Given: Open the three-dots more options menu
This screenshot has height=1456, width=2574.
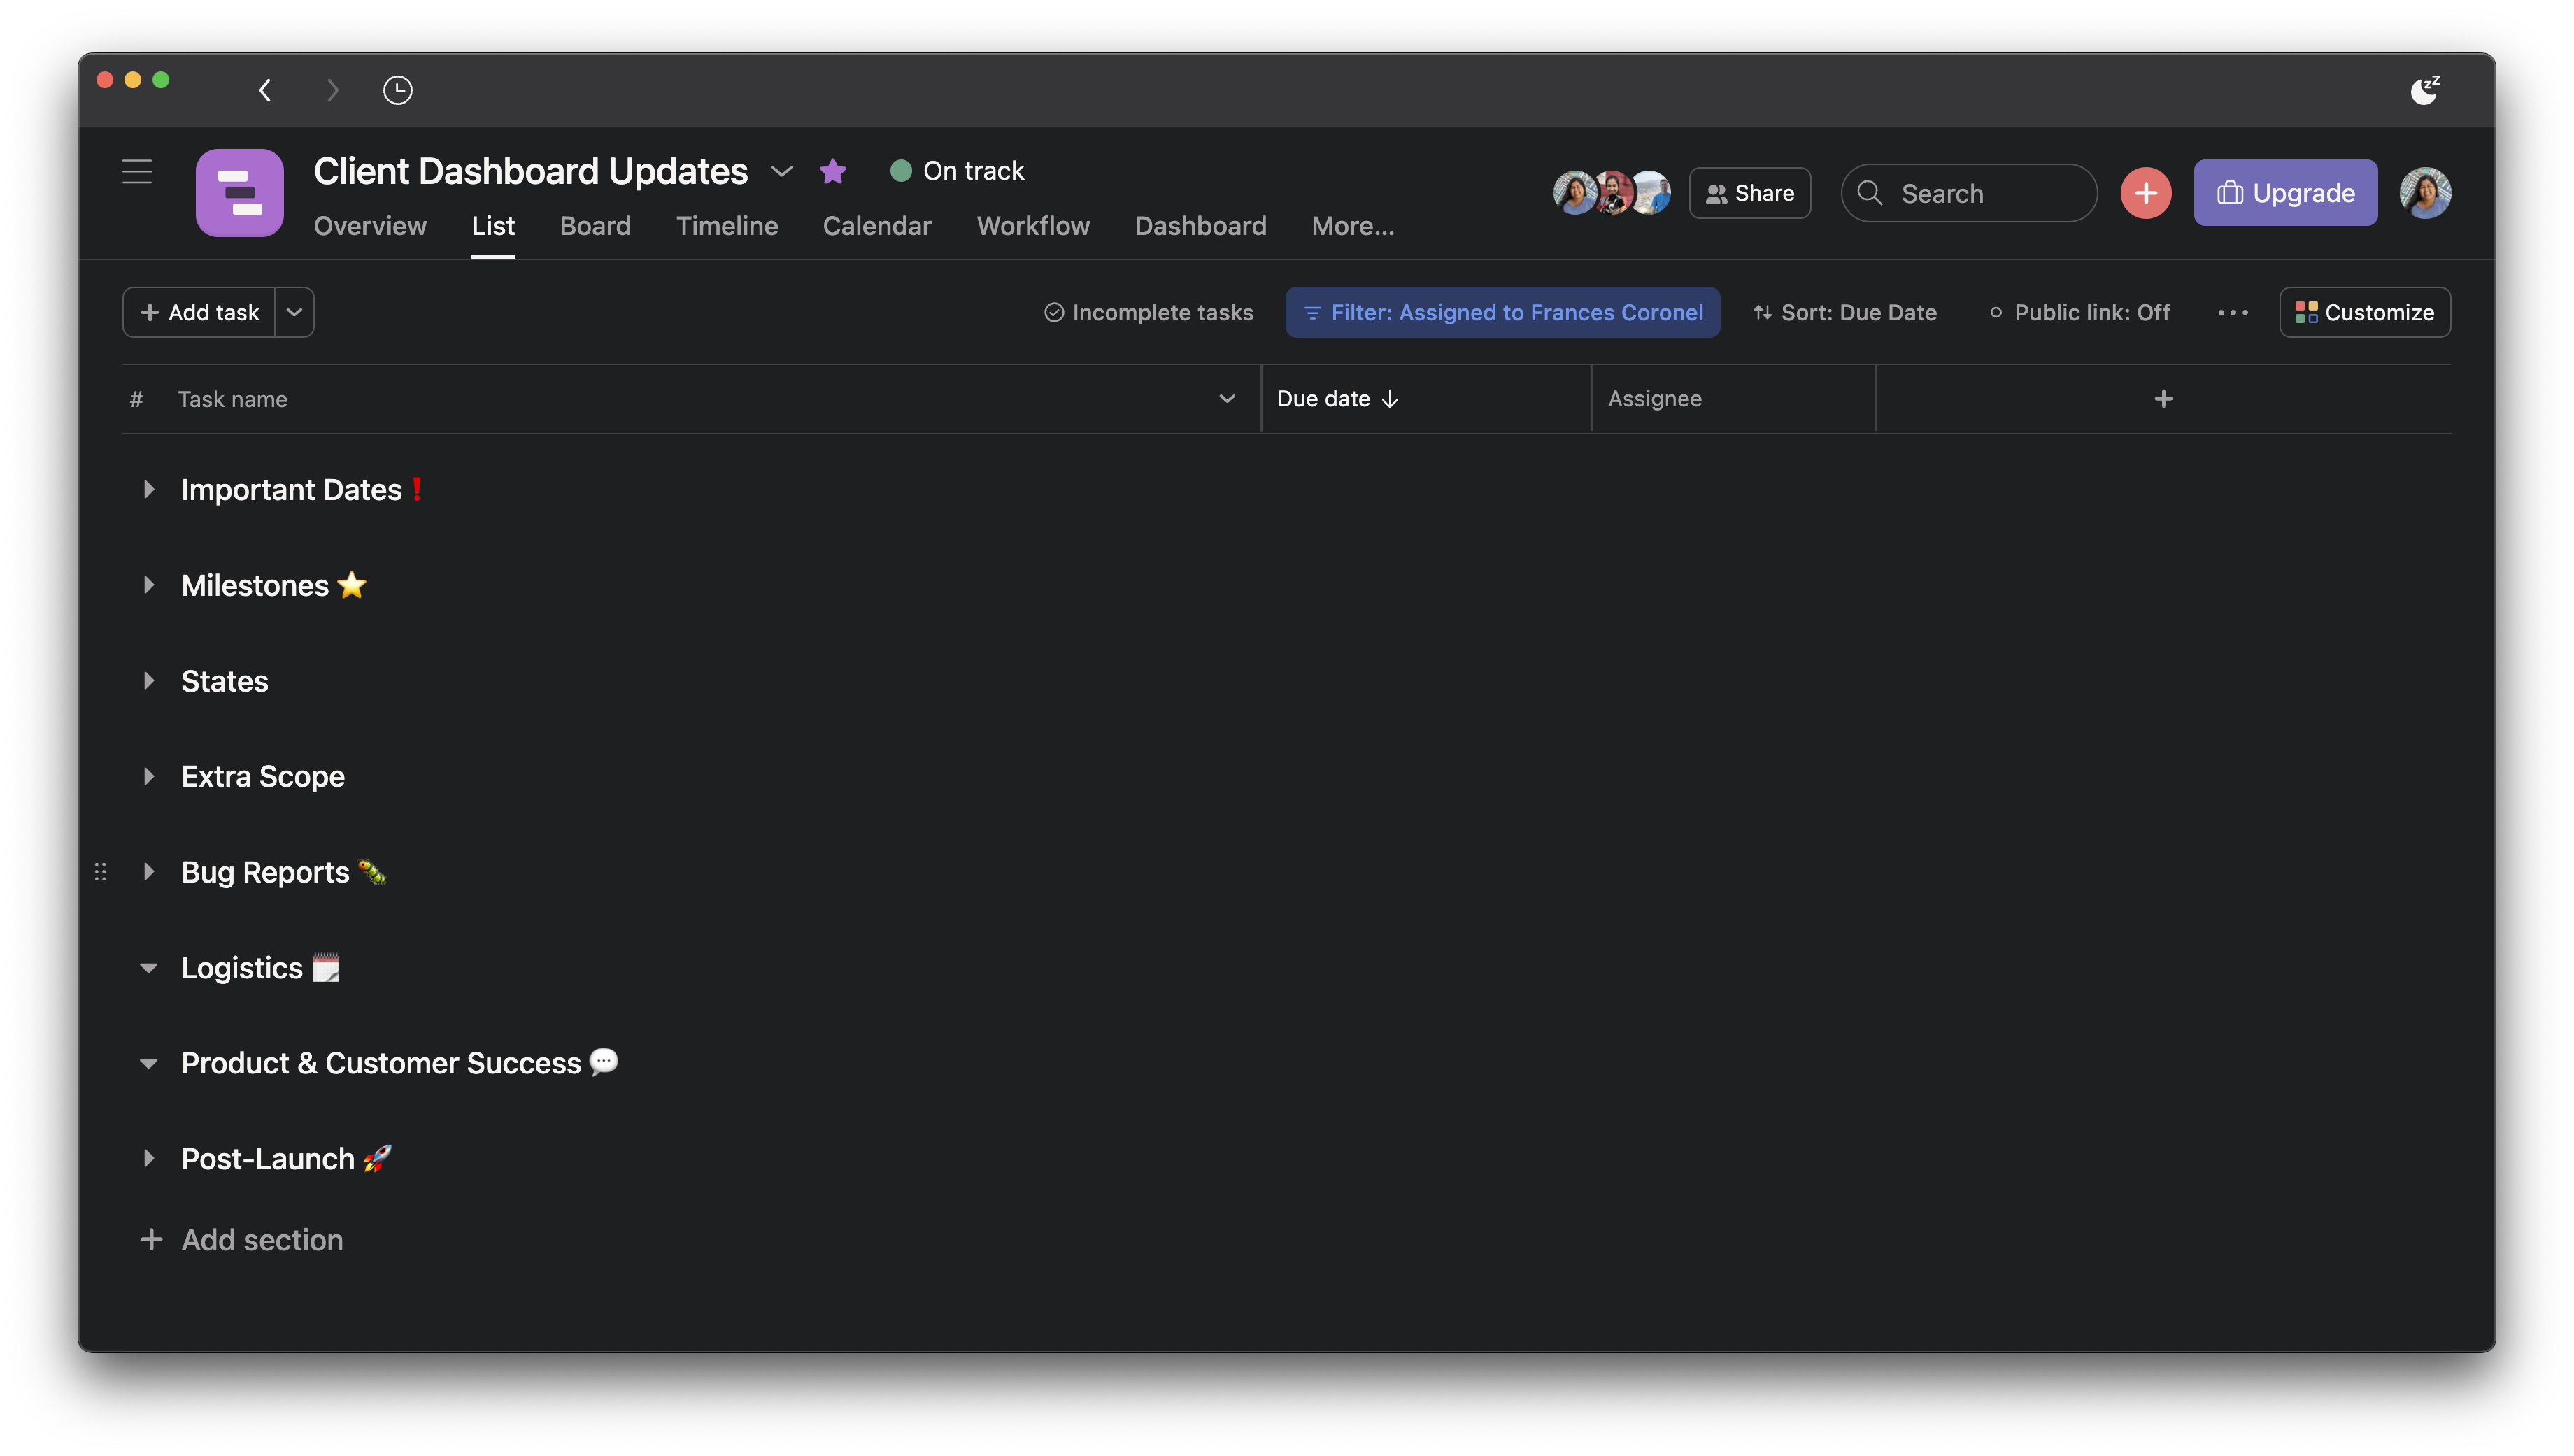Looking at the screenshot, I should tap(2232, 313).
